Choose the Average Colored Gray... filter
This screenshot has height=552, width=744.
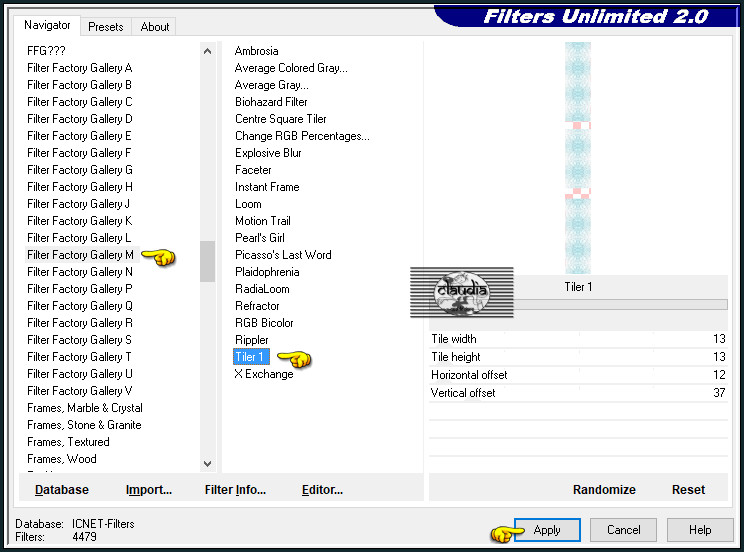[x=291, y=68]
